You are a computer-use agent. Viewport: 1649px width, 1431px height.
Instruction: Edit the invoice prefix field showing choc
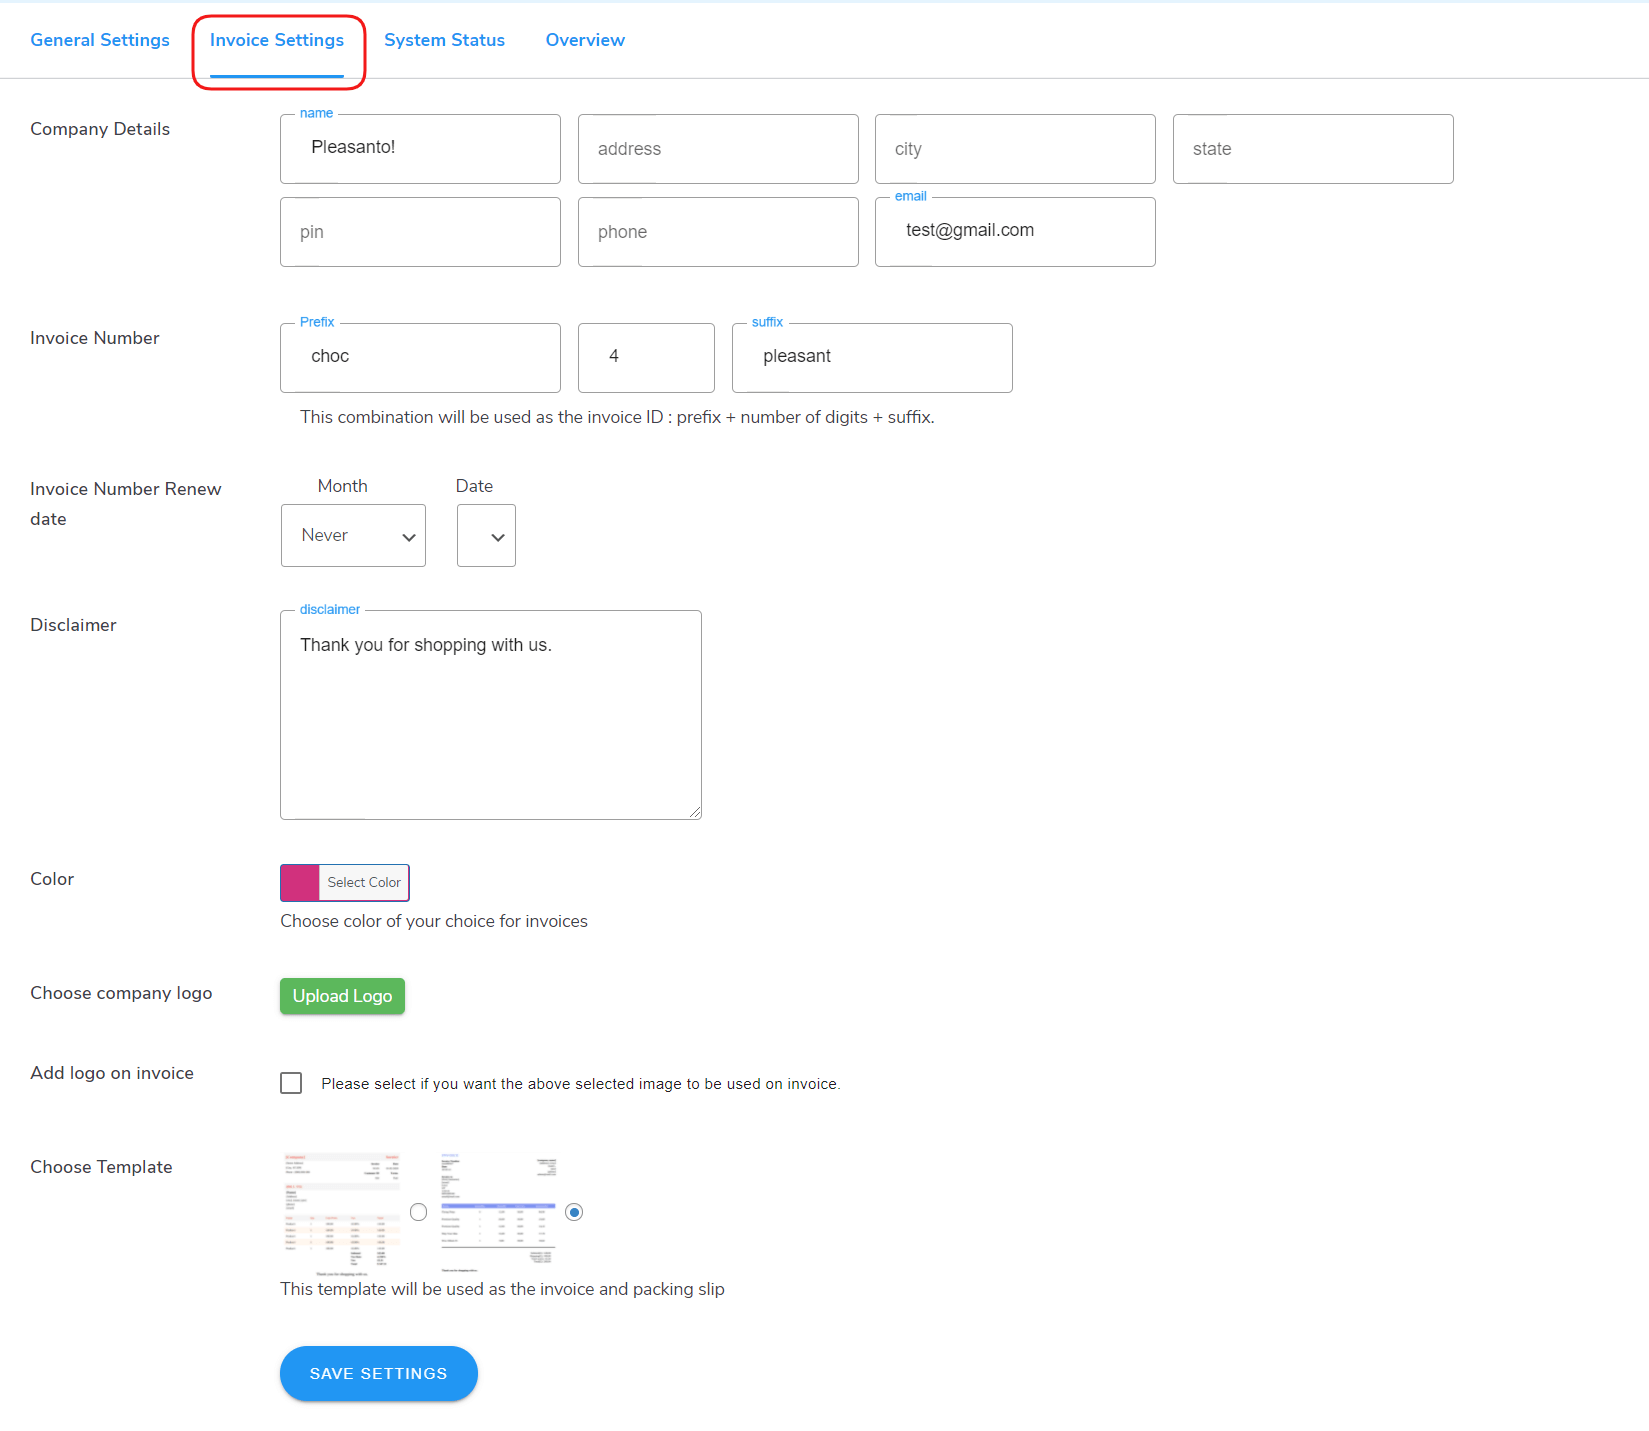[420, 357]
